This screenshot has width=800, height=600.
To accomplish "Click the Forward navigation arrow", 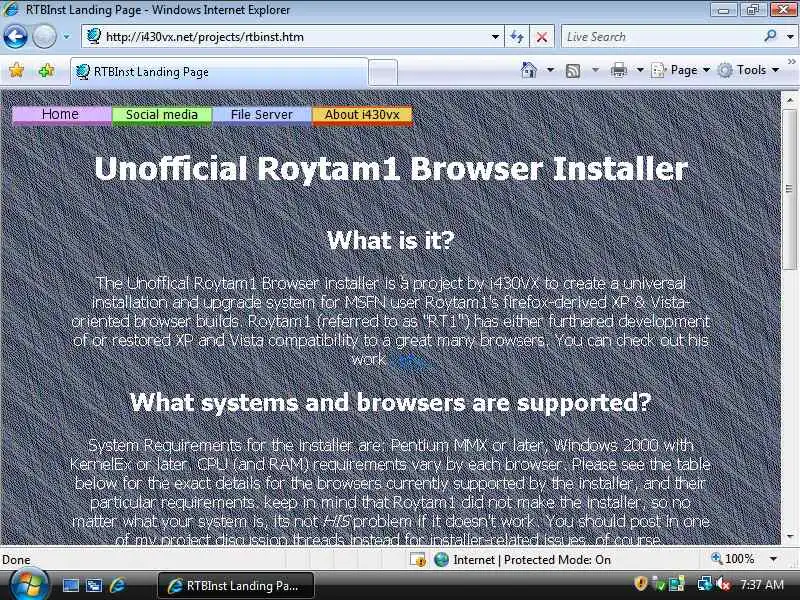I will point(44,36).
